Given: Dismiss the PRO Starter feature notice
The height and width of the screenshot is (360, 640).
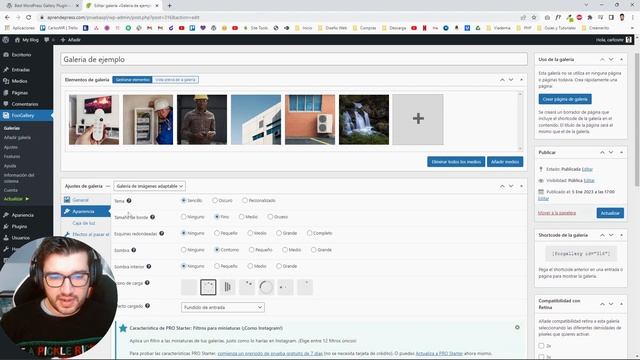Looking at the screenshot, I should pos(517,327).
